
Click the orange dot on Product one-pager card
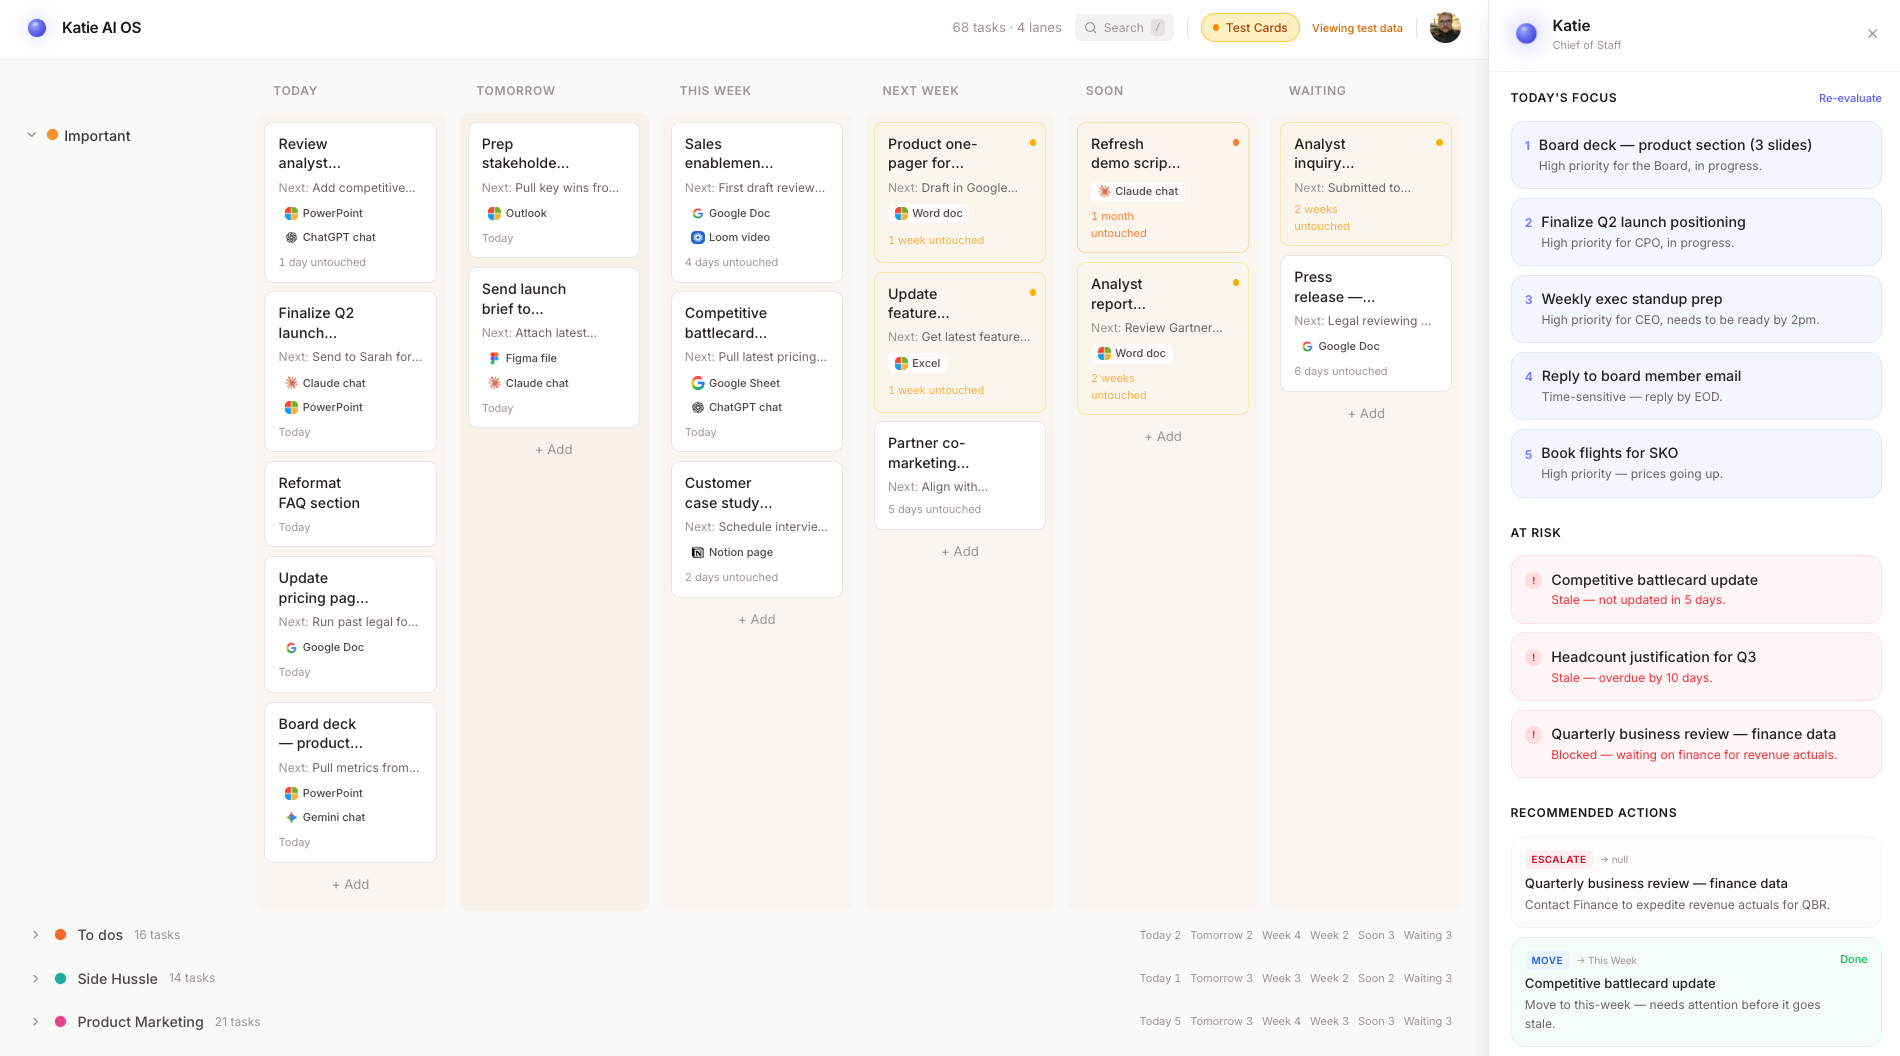pos(1033,143)
